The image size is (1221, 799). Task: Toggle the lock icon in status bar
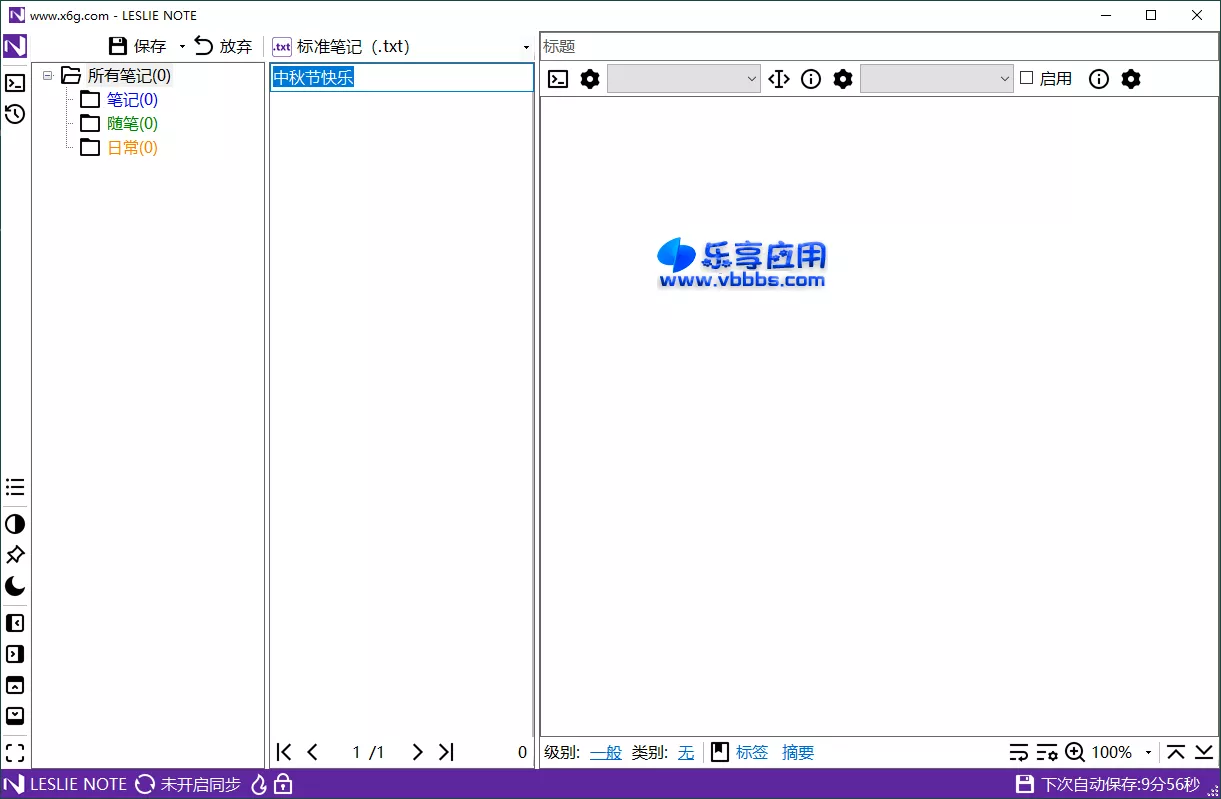coord(285,784)
